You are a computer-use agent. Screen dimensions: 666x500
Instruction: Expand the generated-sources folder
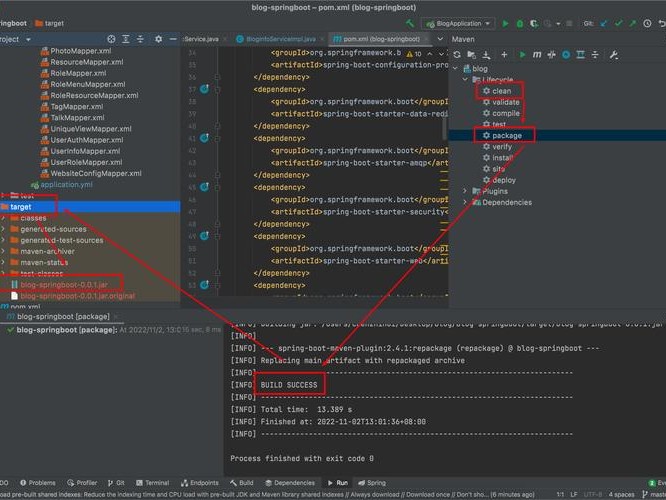(3, 229)
